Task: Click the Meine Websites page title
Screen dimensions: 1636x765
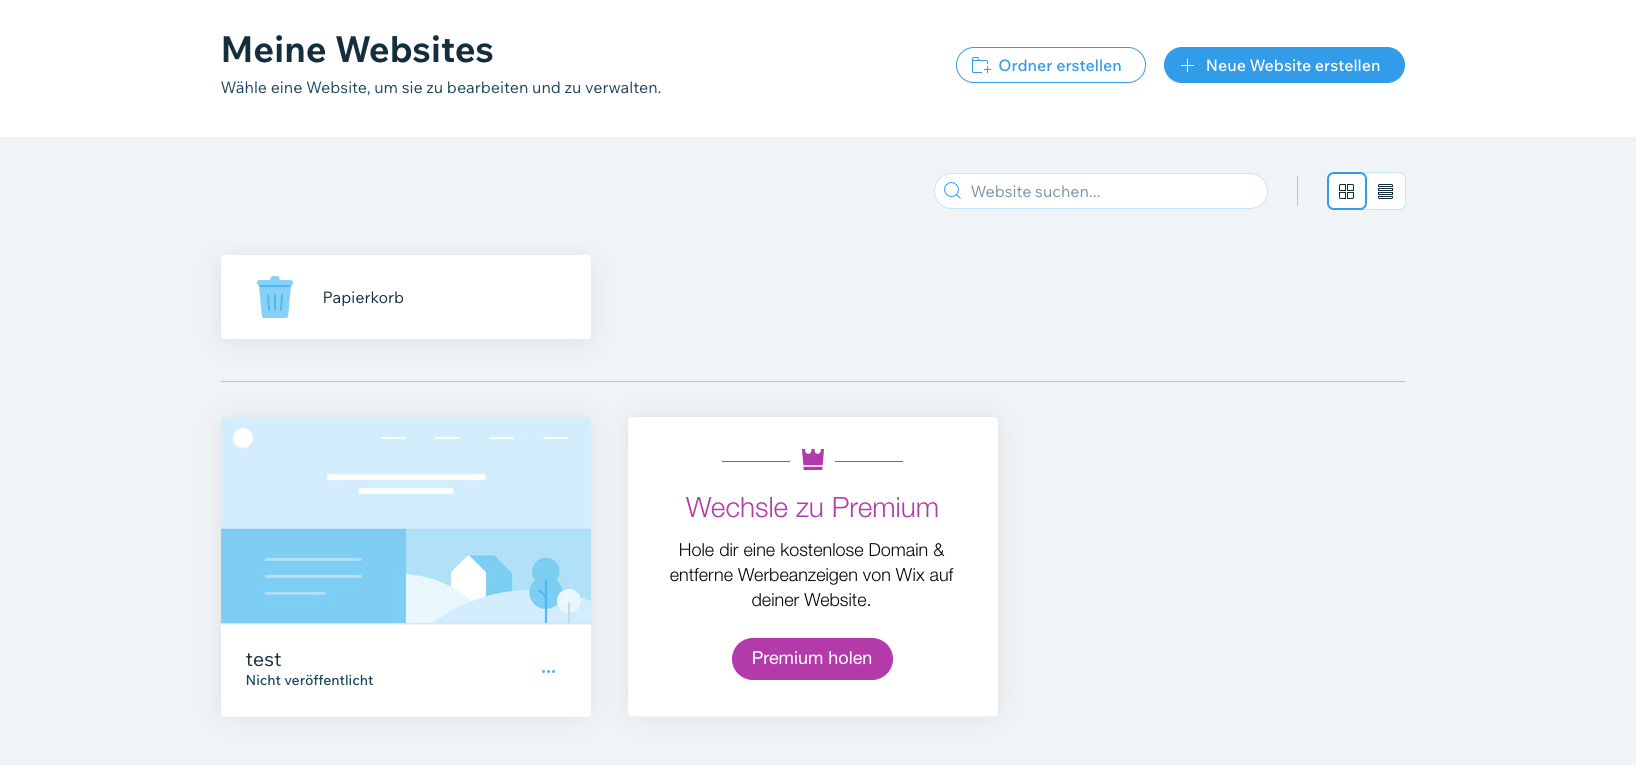Action: pyautogui.click(x=357, y=50)
